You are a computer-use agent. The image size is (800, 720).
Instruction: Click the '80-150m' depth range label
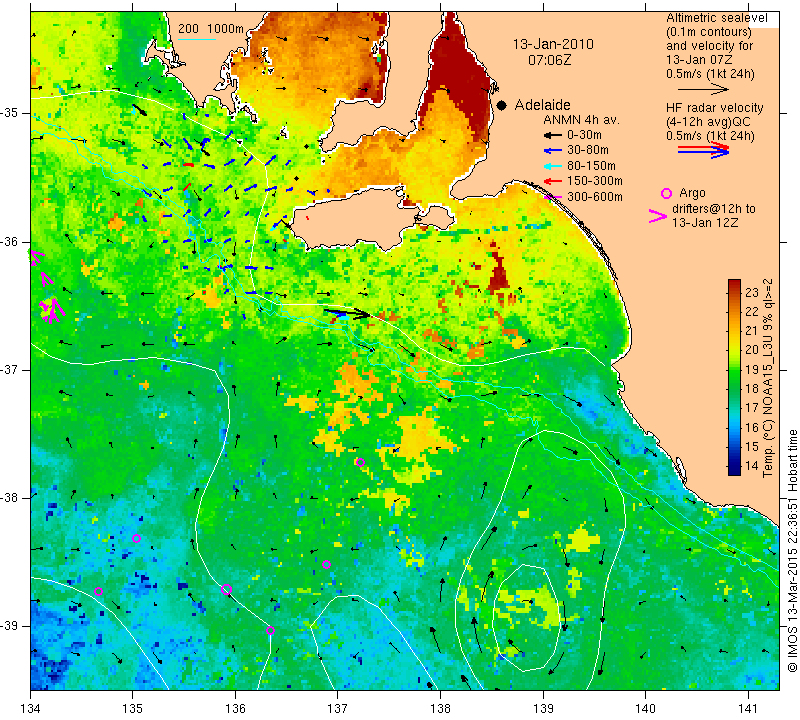tap(591, 166)
